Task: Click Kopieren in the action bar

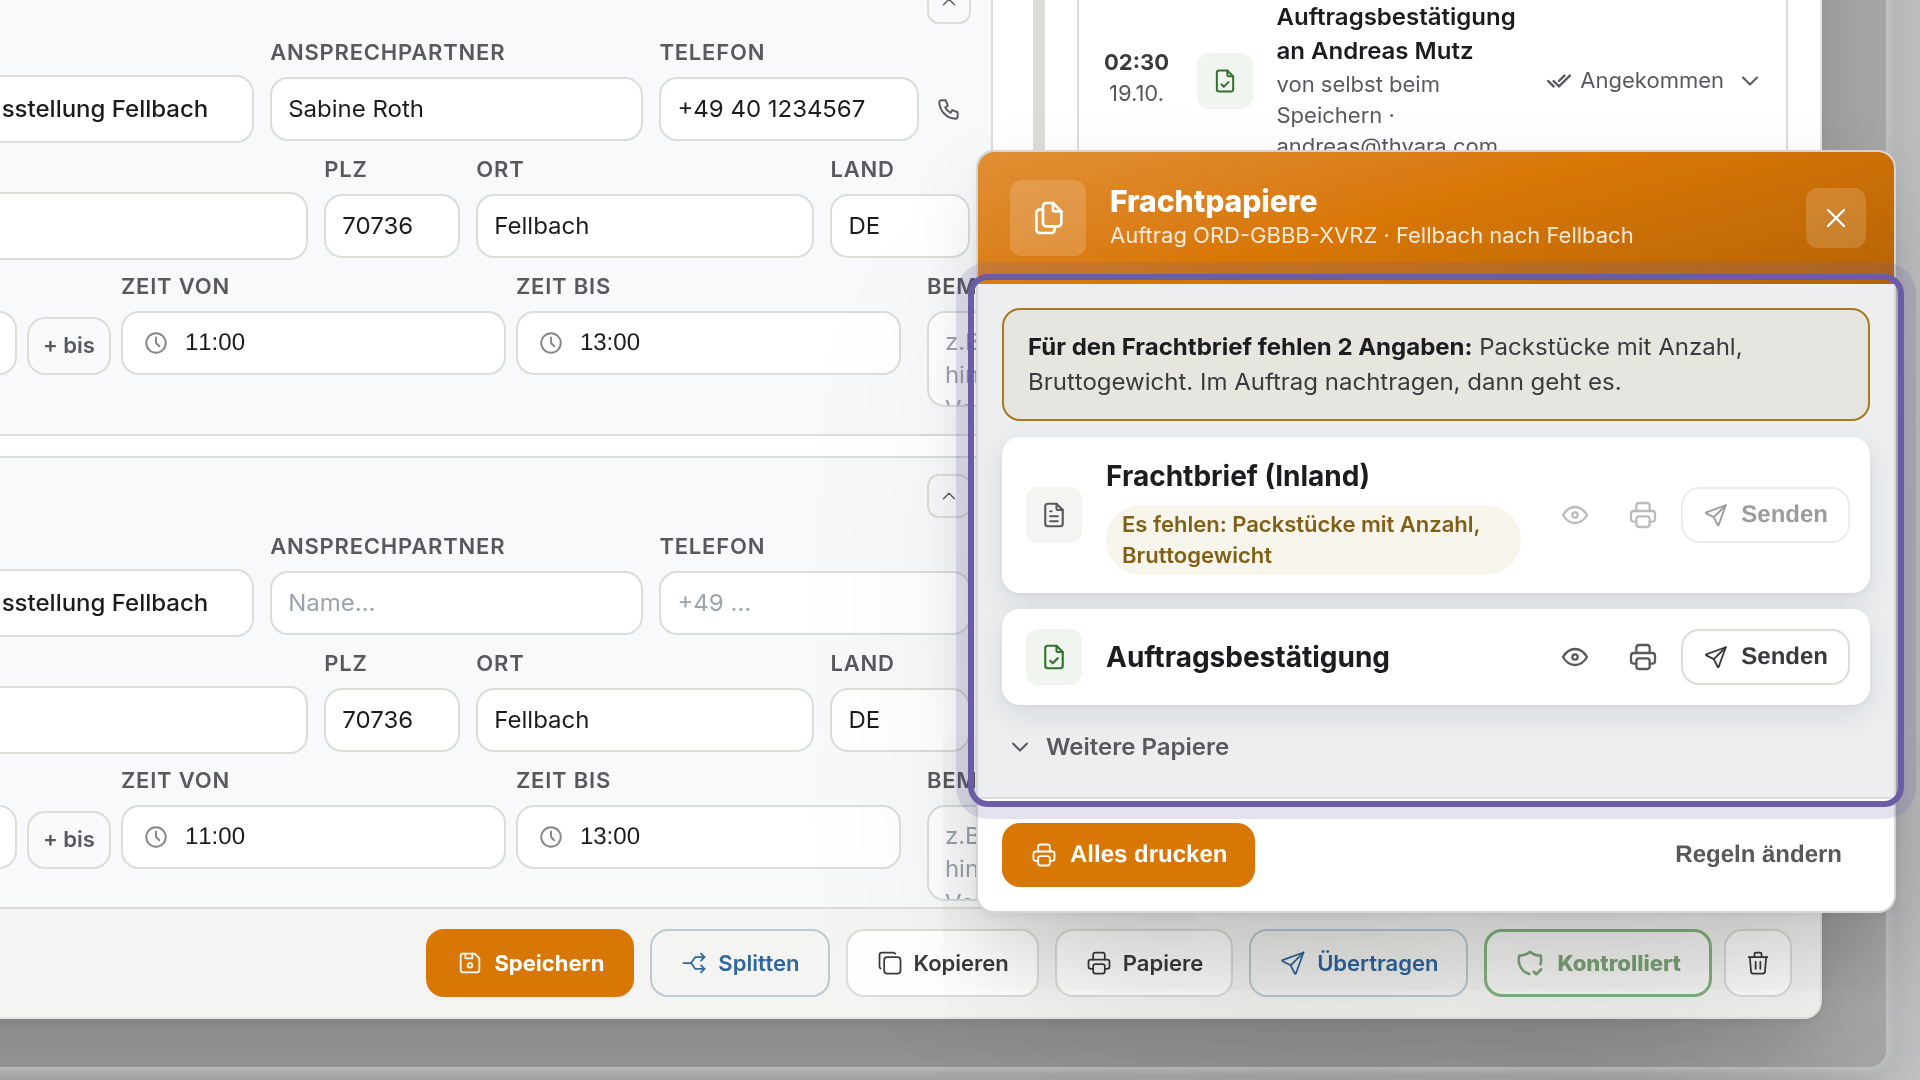Action: click(x=942, y=963)
